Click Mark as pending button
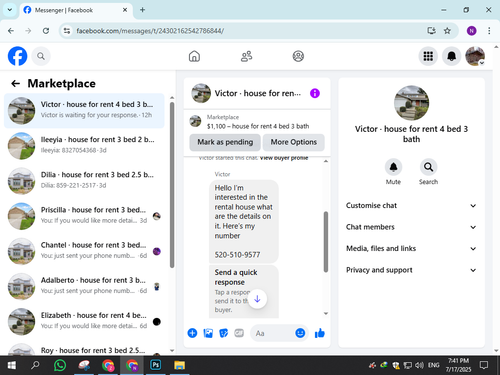This screenshot has height=375, width=500. point(225,142)
